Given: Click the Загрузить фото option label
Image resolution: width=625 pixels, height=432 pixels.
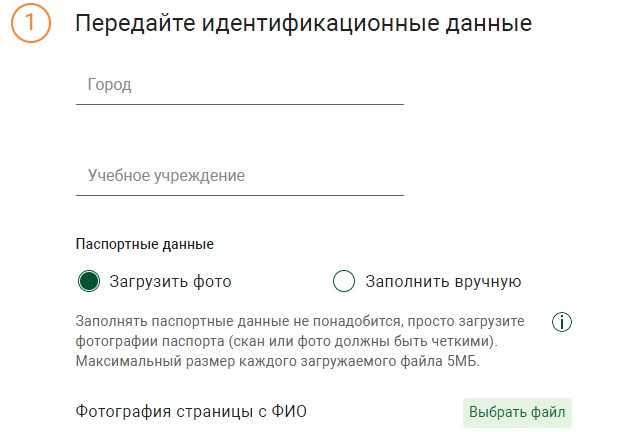Looking at the screenshot, I should click(171, 281).
